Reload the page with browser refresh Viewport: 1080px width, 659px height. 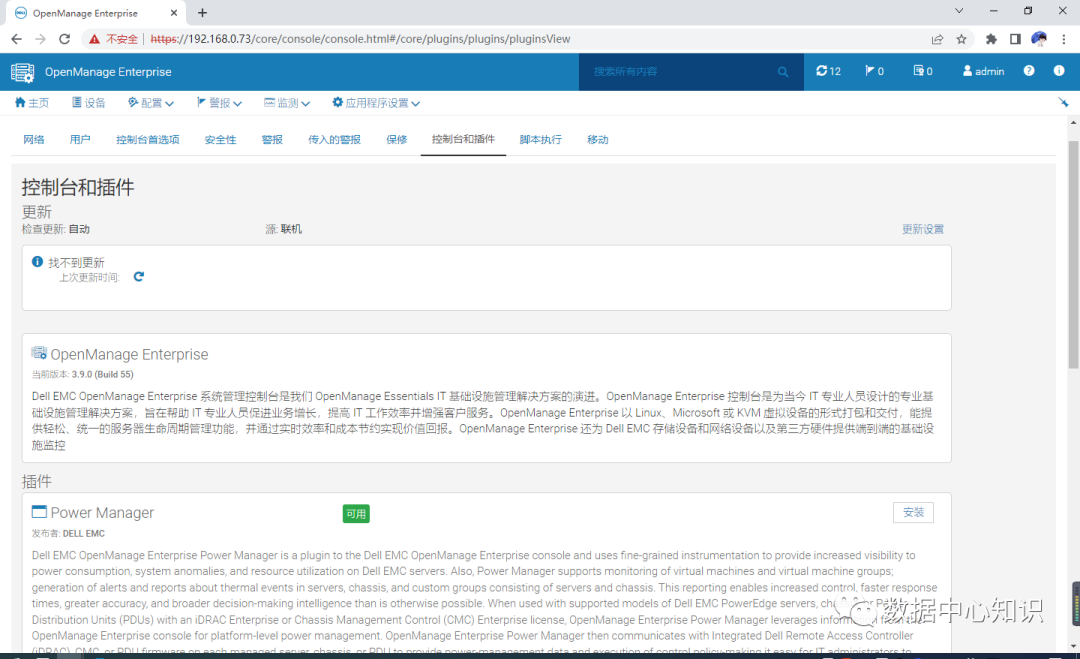coord(64,39)
